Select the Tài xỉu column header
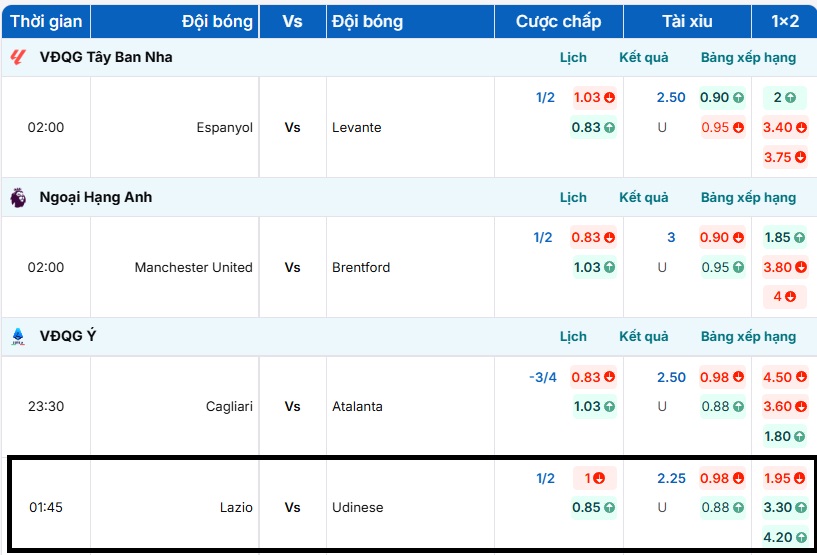 (x=687, y=21)
